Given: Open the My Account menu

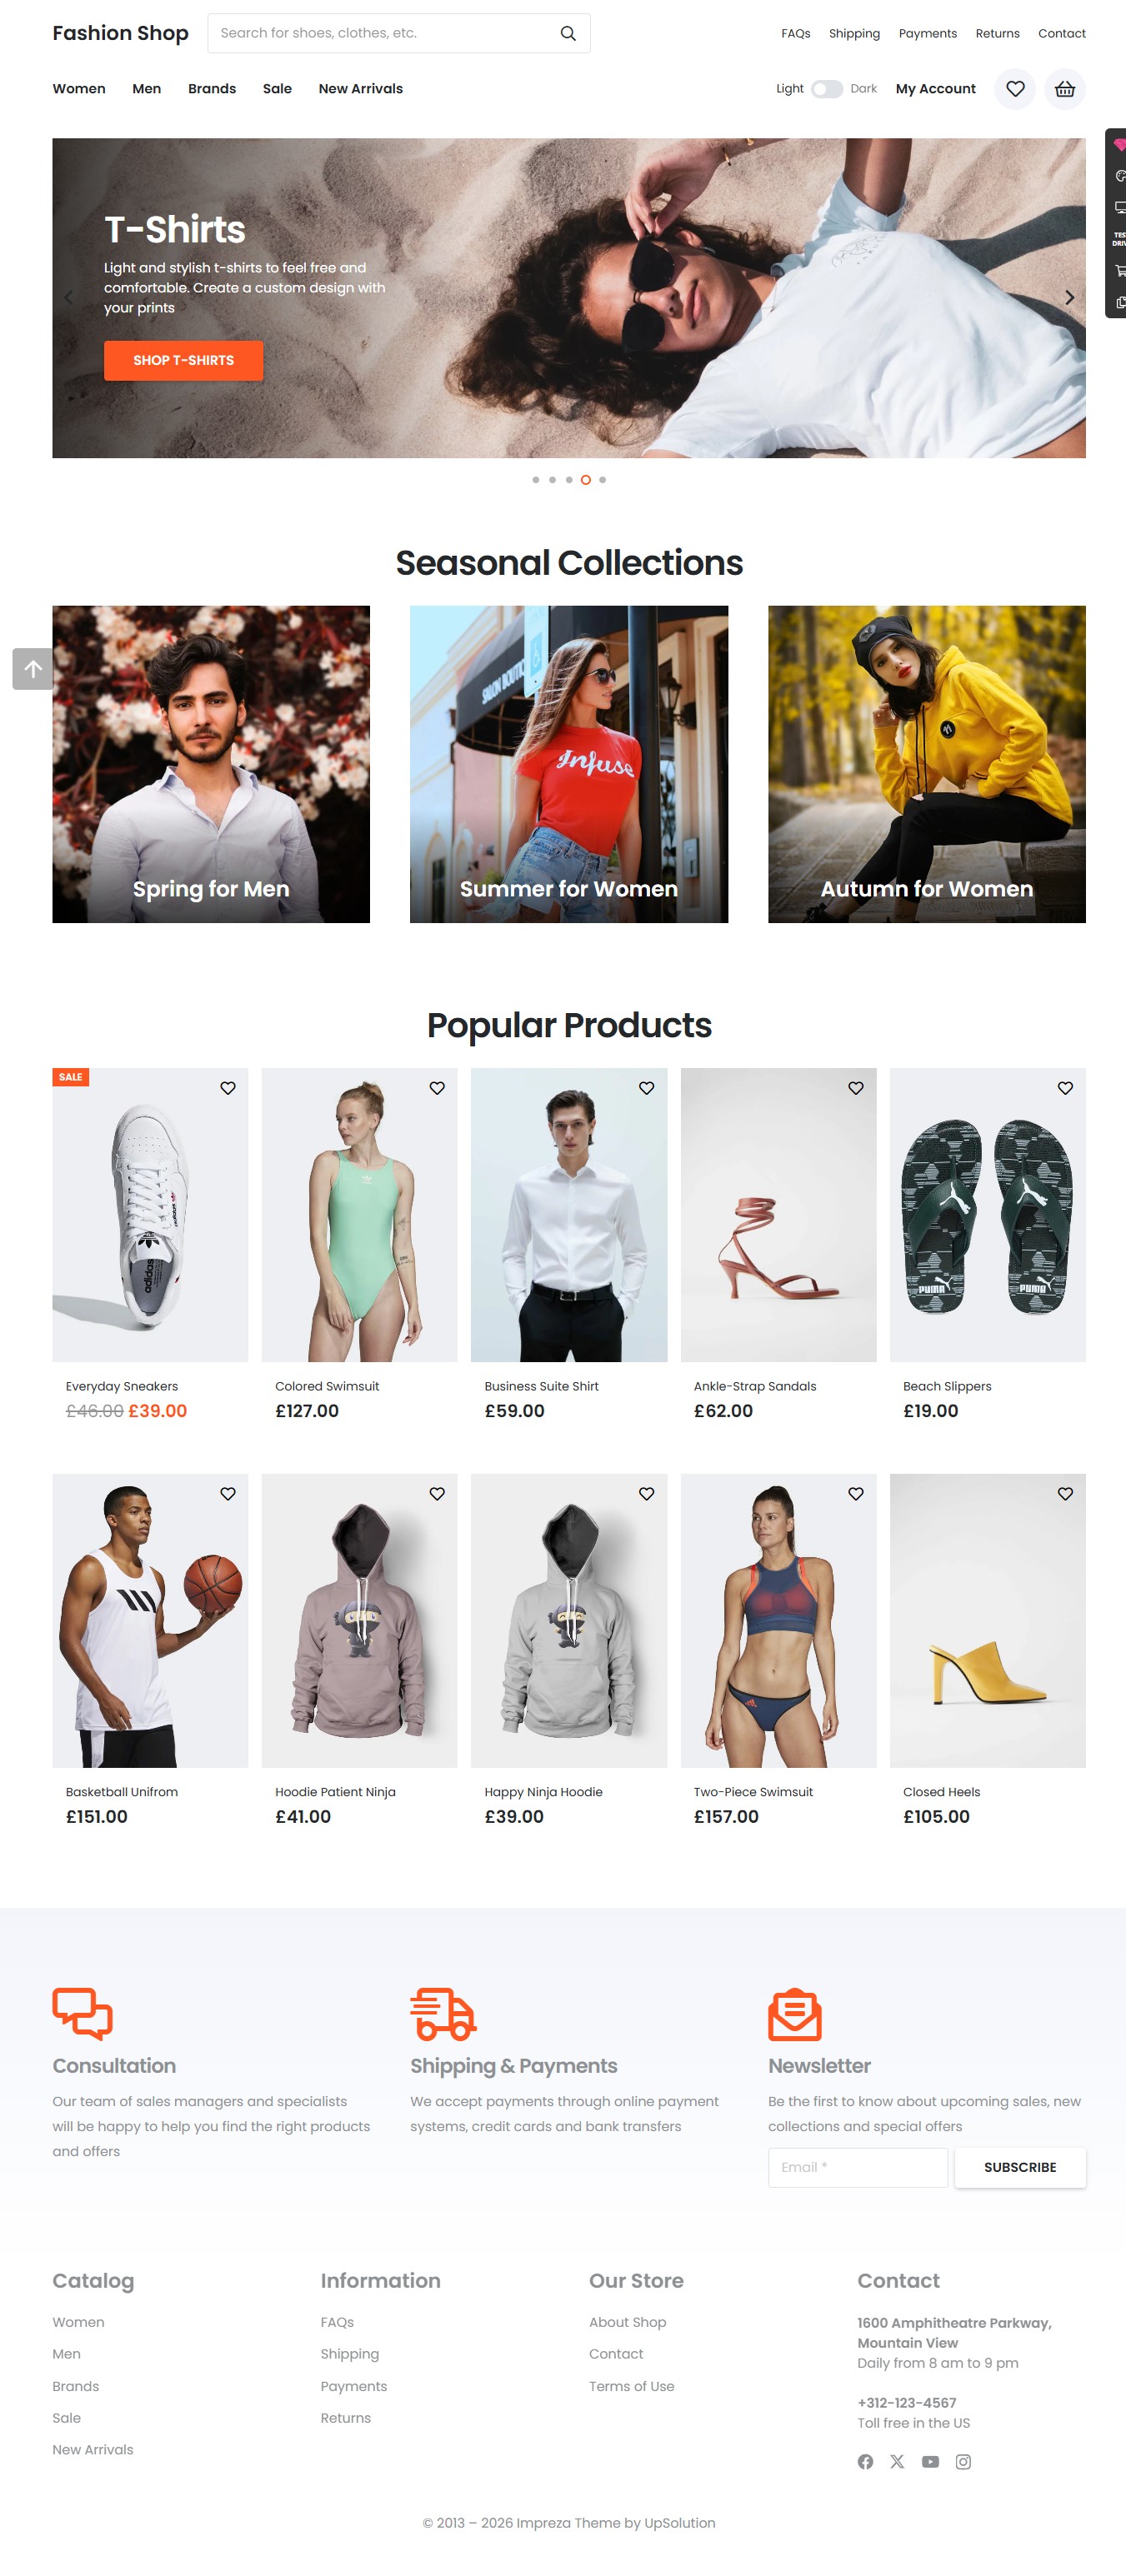Looking at the screenshot, I should tap(935, 89).
